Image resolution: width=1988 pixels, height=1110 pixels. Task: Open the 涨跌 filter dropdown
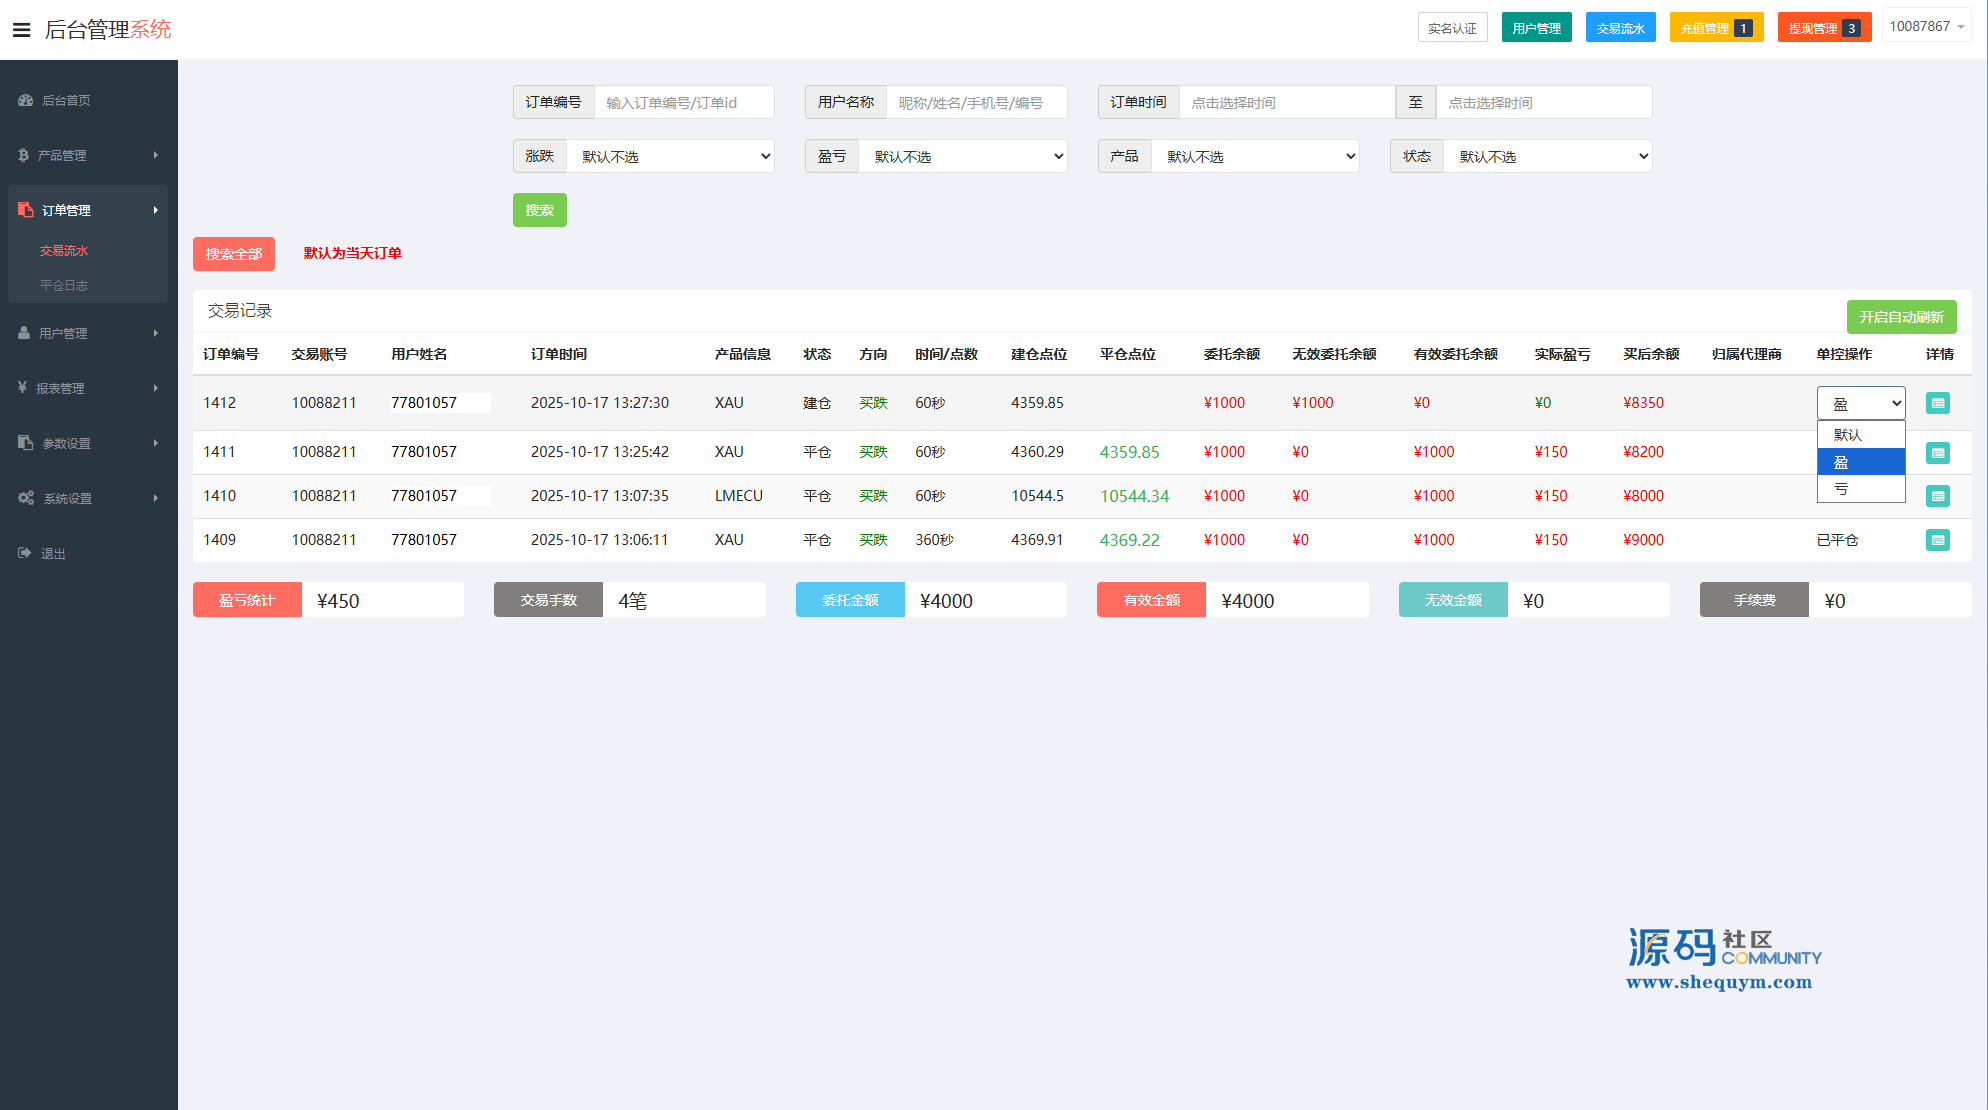click(670, 156)
